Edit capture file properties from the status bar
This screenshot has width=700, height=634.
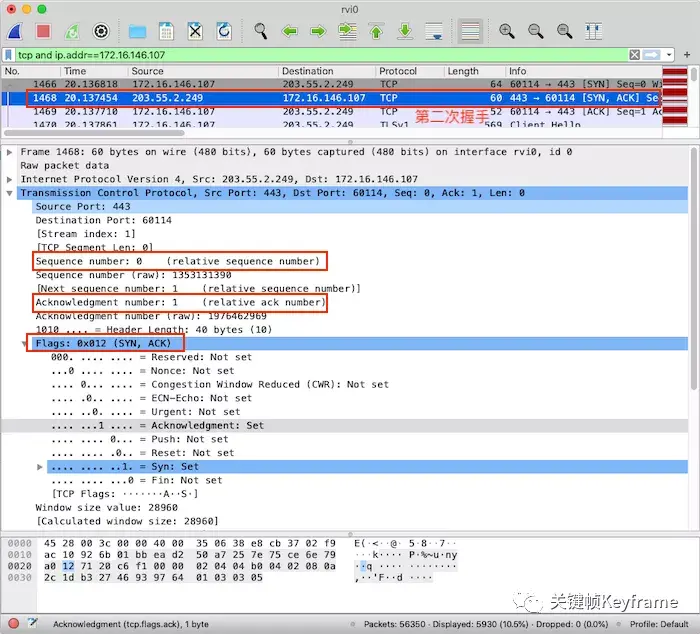[33, 624]
